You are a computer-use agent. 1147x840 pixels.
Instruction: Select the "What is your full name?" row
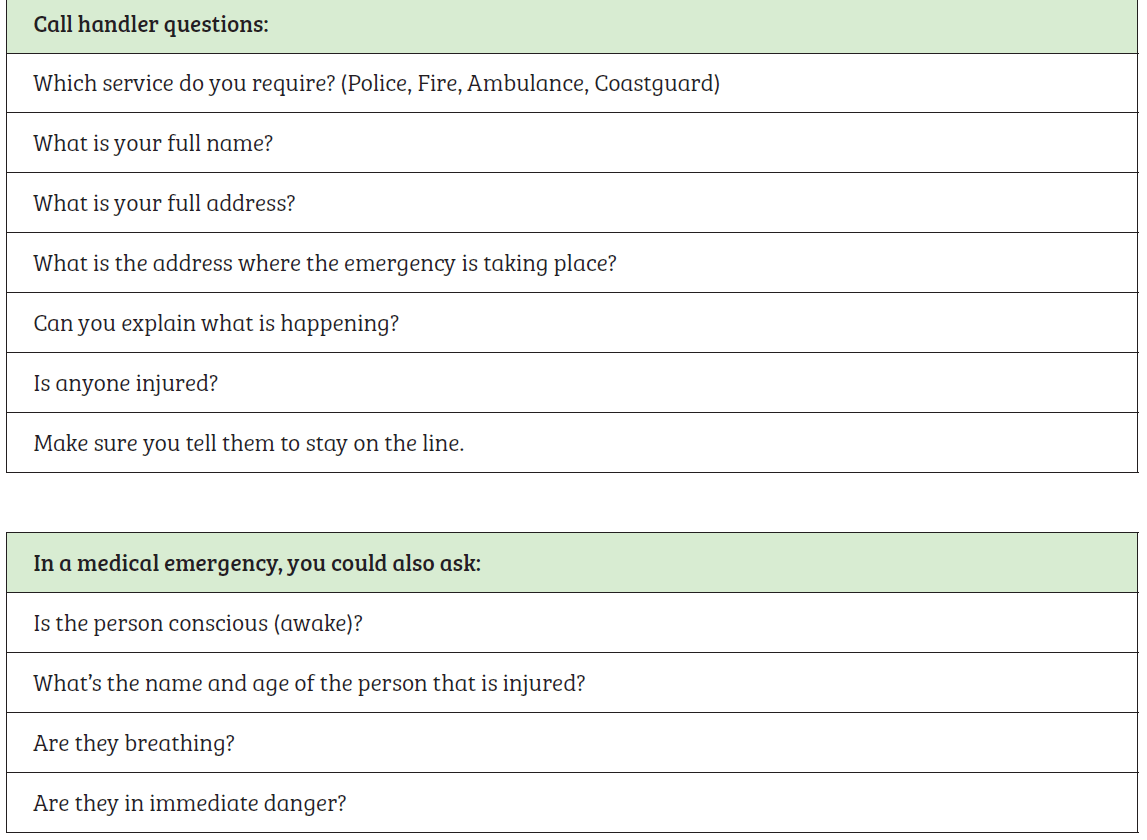(153, 143)
